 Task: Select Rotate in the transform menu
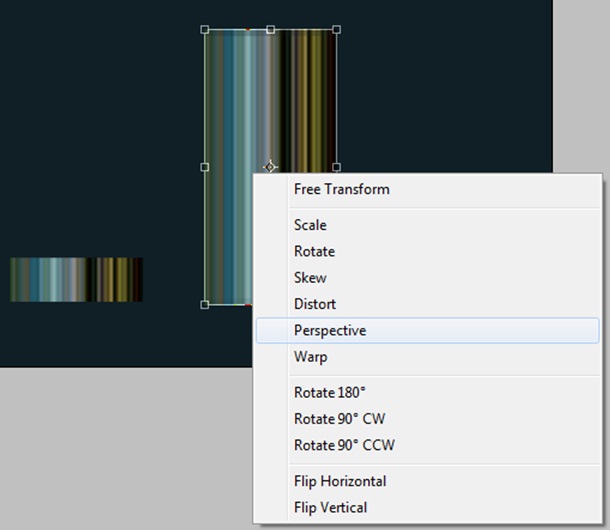pyautogui.click(x=427, y=251)
